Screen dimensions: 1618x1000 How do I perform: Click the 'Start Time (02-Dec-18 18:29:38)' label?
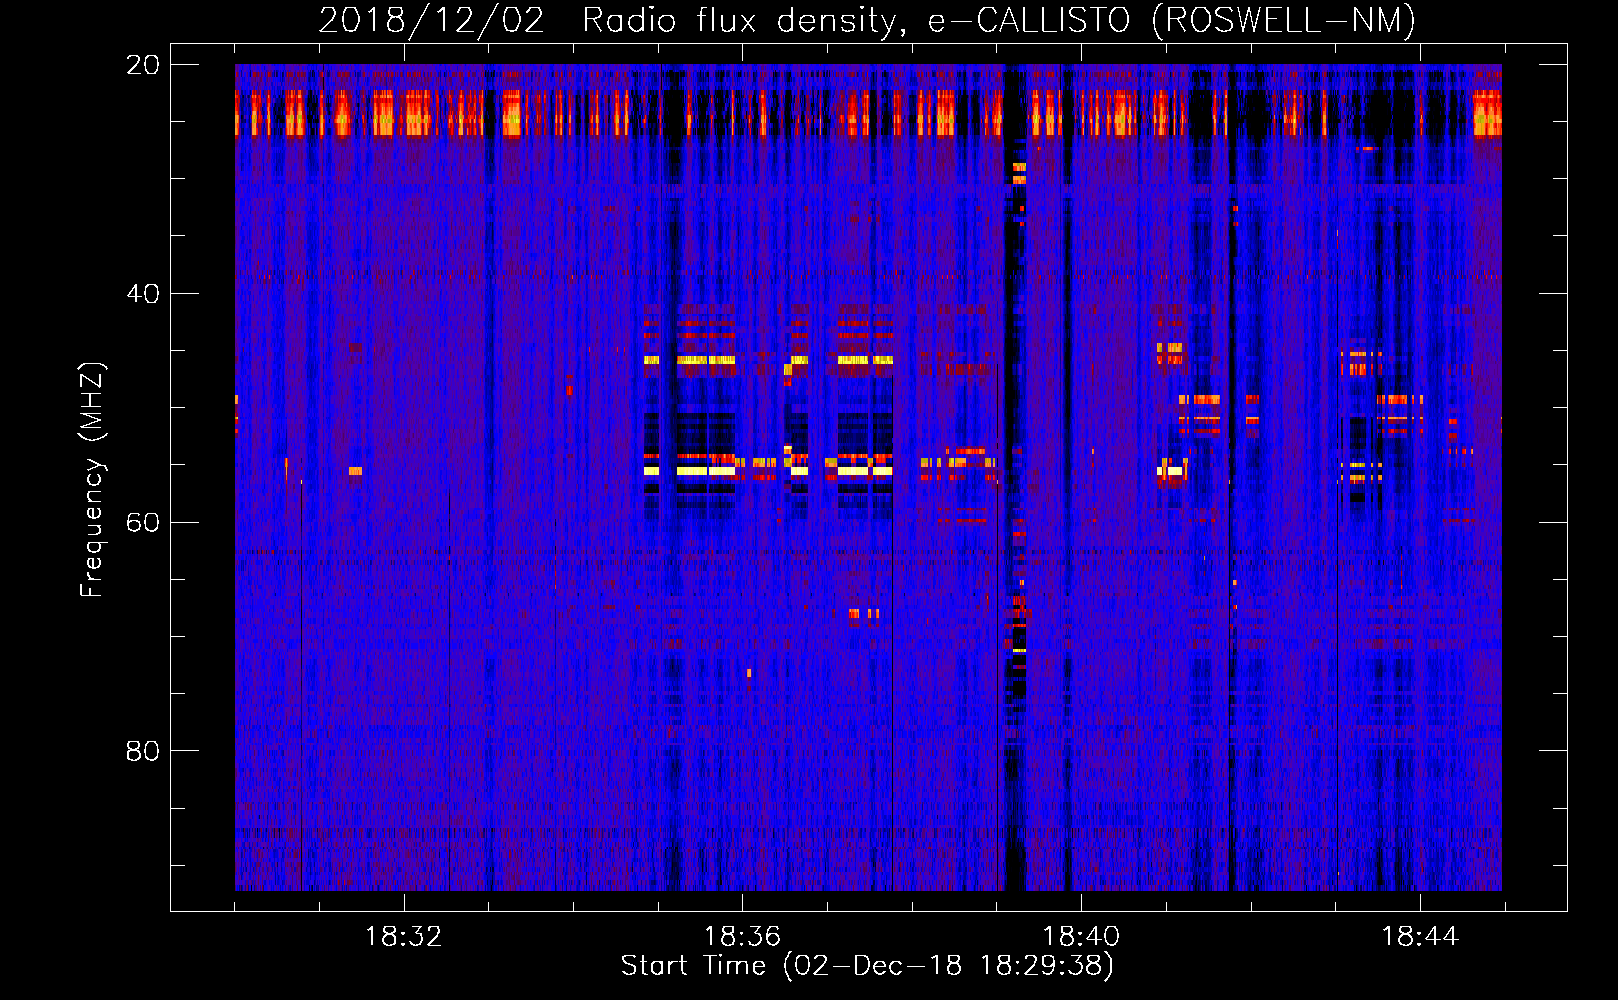tap(867, 966)
